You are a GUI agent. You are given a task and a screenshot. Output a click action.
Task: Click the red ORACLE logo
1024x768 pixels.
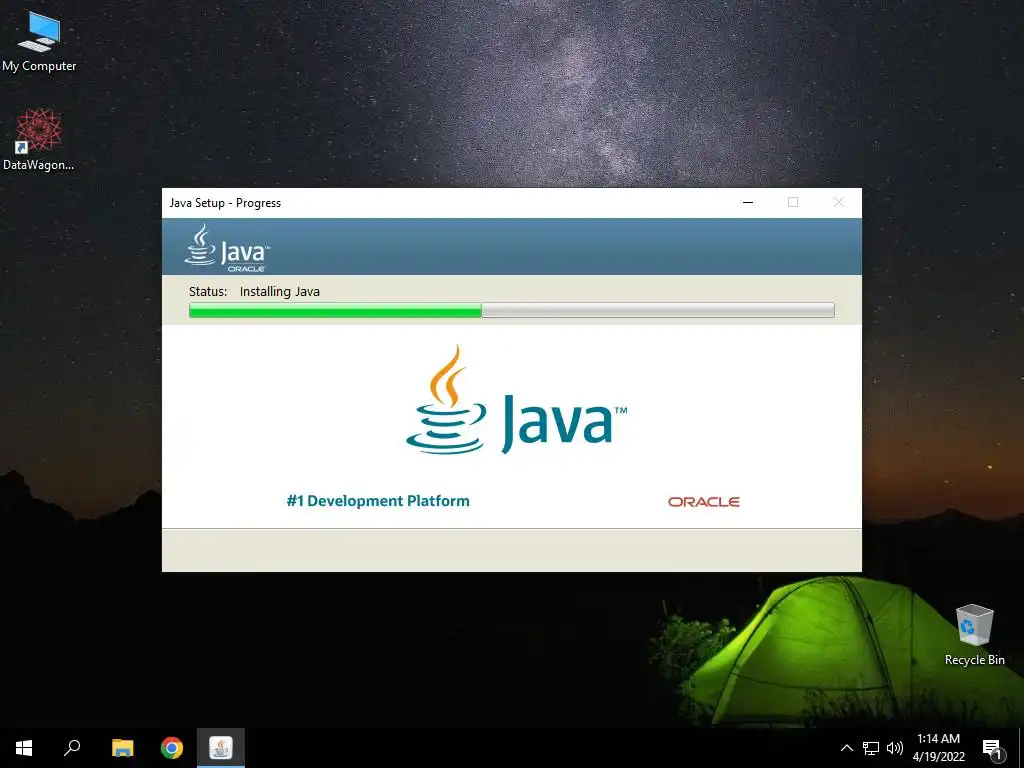coord(703,502)
